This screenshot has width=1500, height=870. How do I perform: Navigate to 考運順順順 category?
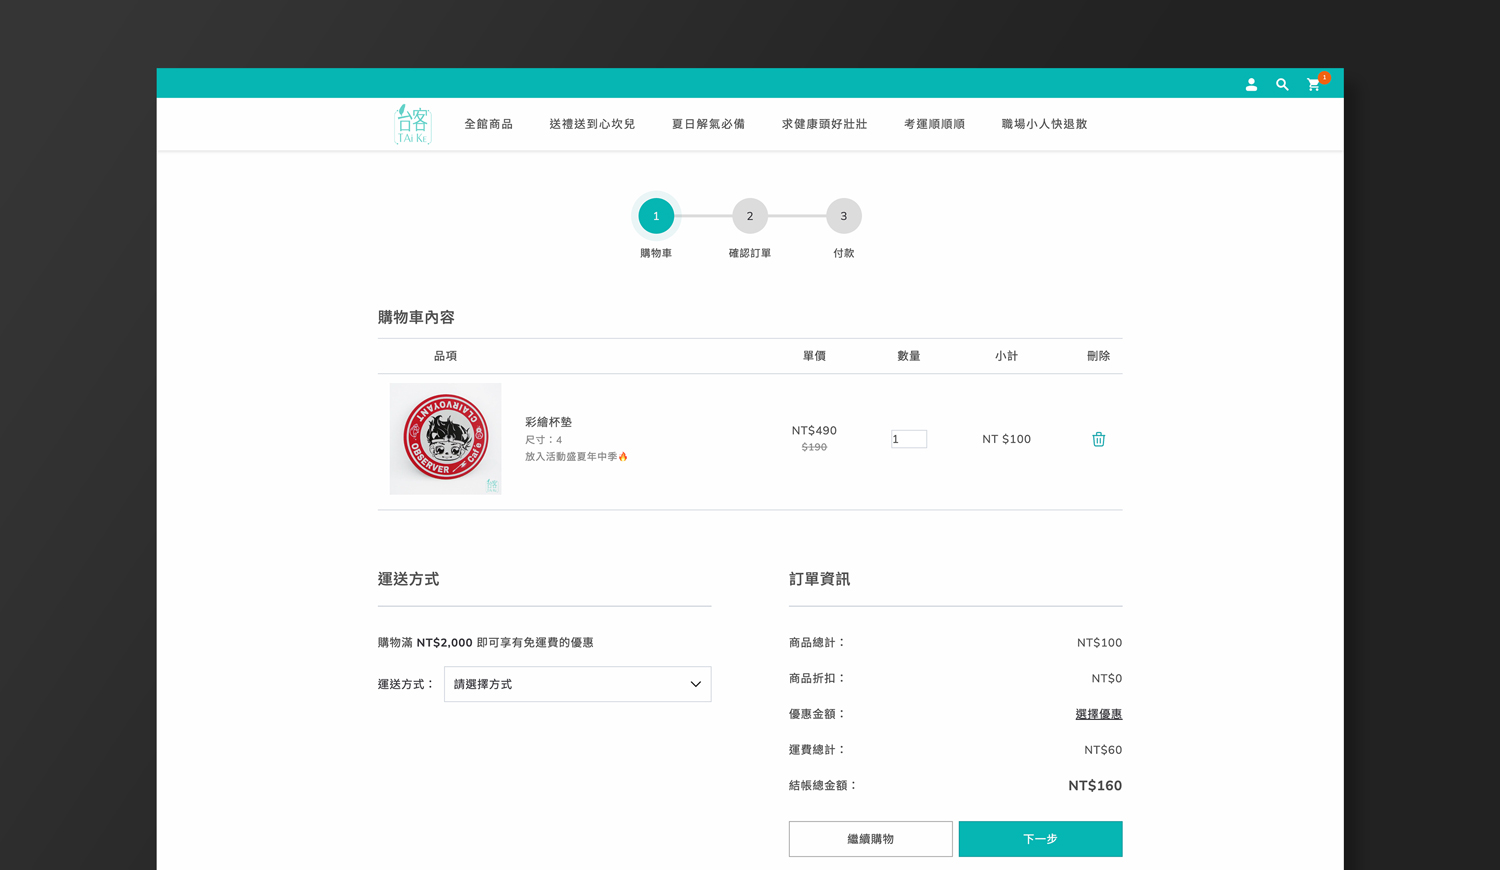coord(934,124)
